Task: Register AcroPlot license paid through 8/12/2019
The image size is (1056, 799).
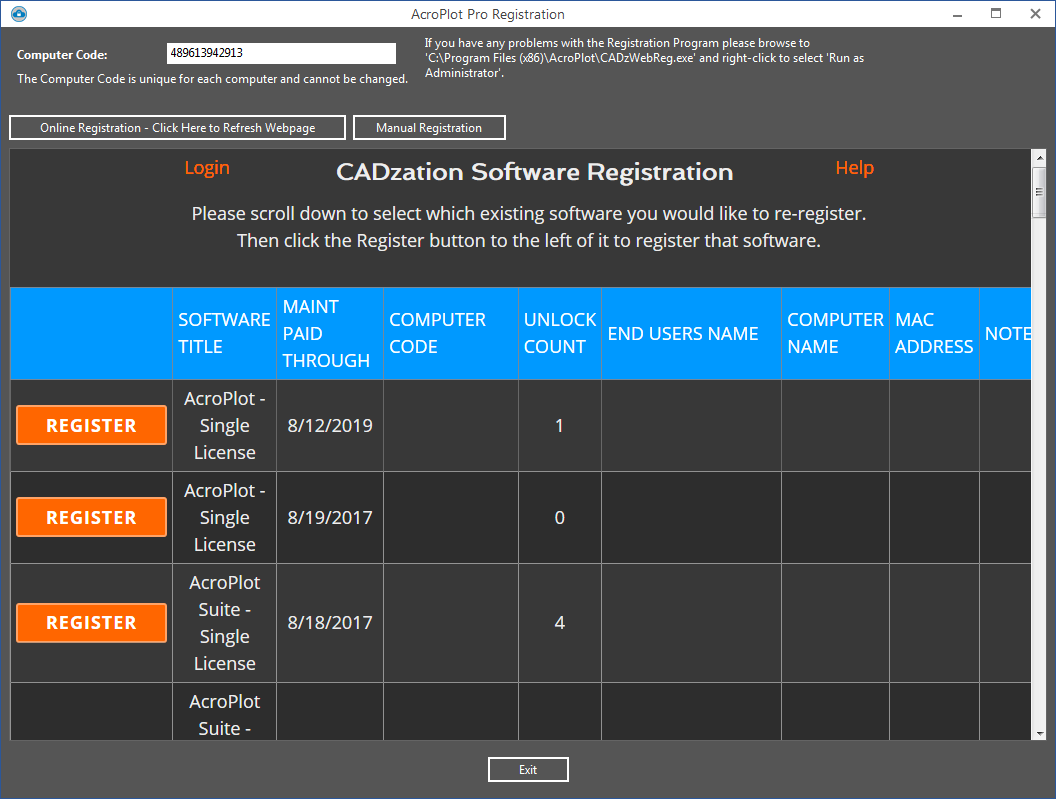Action: 92,425
